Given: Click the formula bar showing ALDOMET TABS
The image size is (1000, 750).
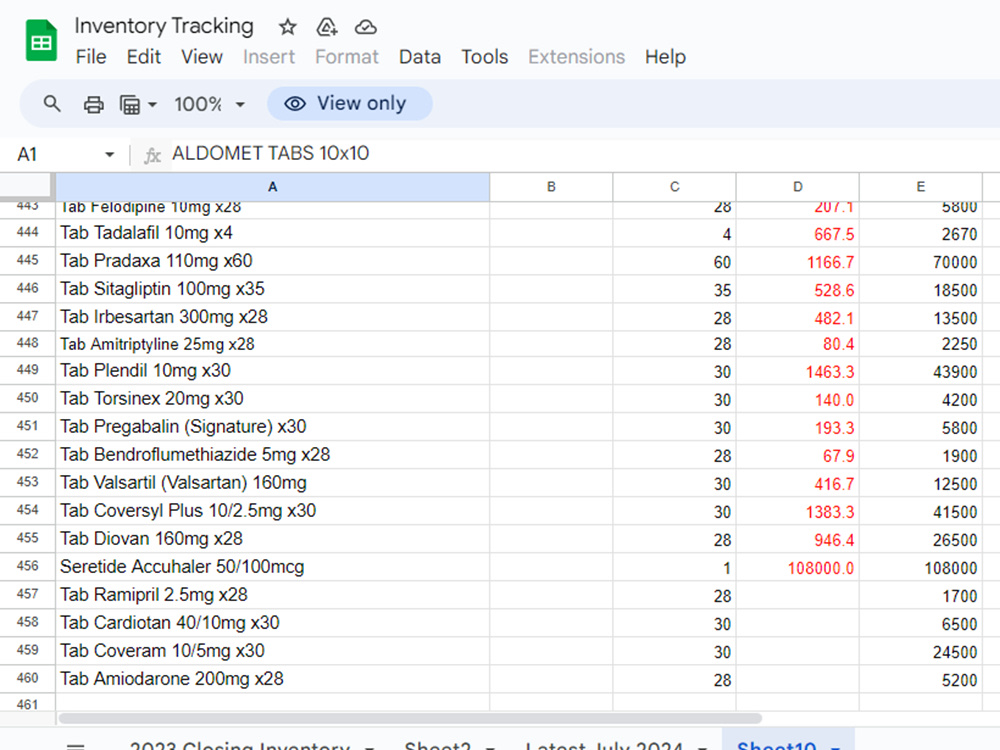Looking at the screenshot, I should (584, 154).
